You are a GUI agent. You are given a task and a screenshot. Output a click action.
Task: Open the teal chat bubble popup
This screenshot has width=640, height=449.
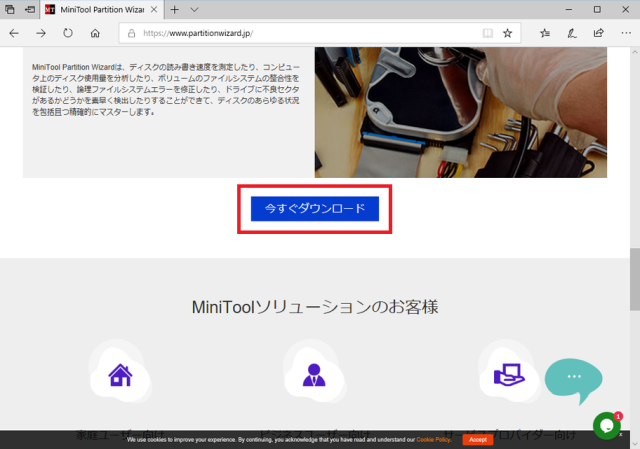click(x=574, y=380)
